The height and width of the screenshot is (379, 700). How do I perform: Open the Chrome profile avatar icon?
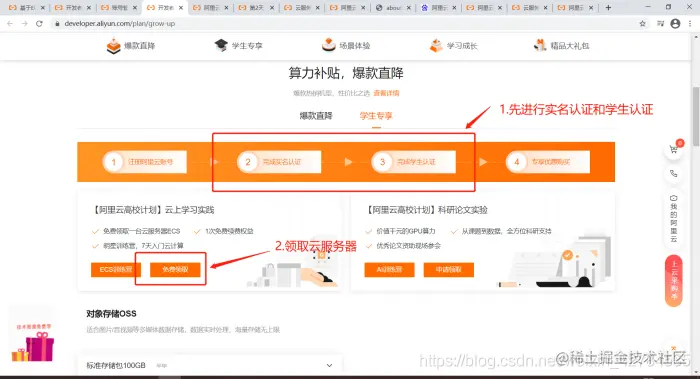(x=675, y=24)
